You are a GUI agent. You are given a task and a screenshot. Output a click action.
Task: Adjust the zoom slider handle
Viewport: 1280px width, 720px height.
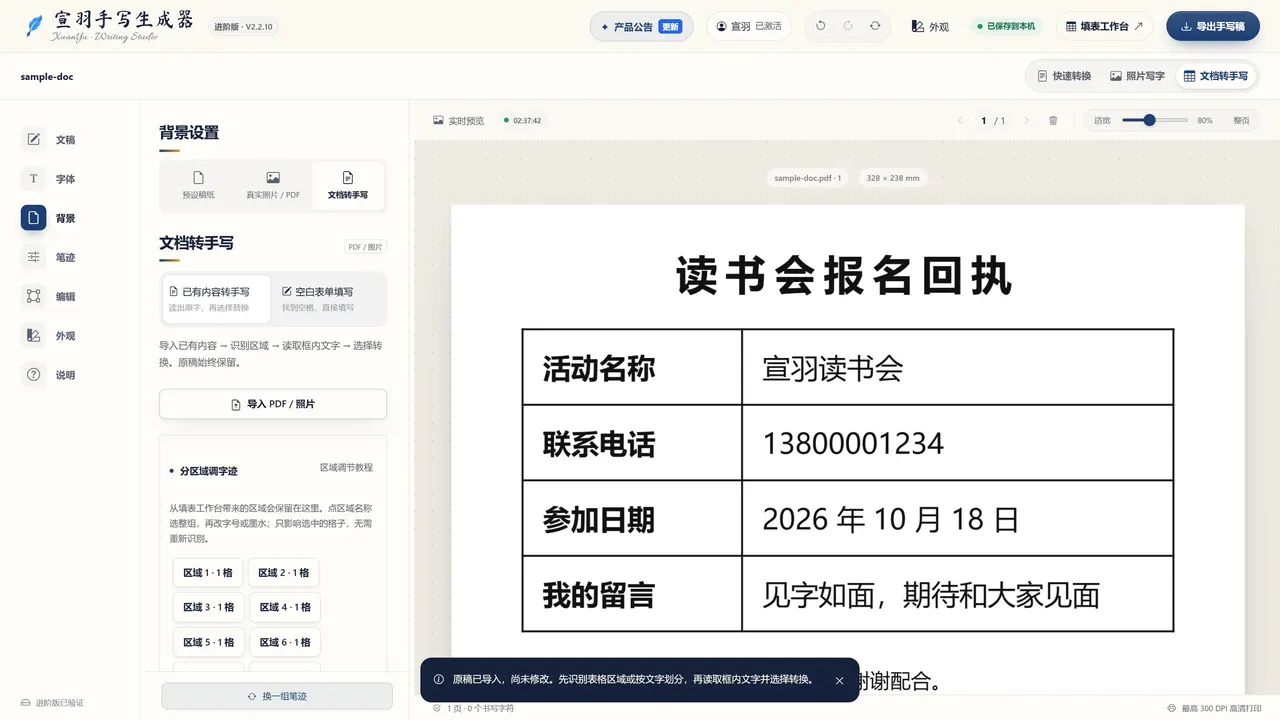(x=1150, y=120)
